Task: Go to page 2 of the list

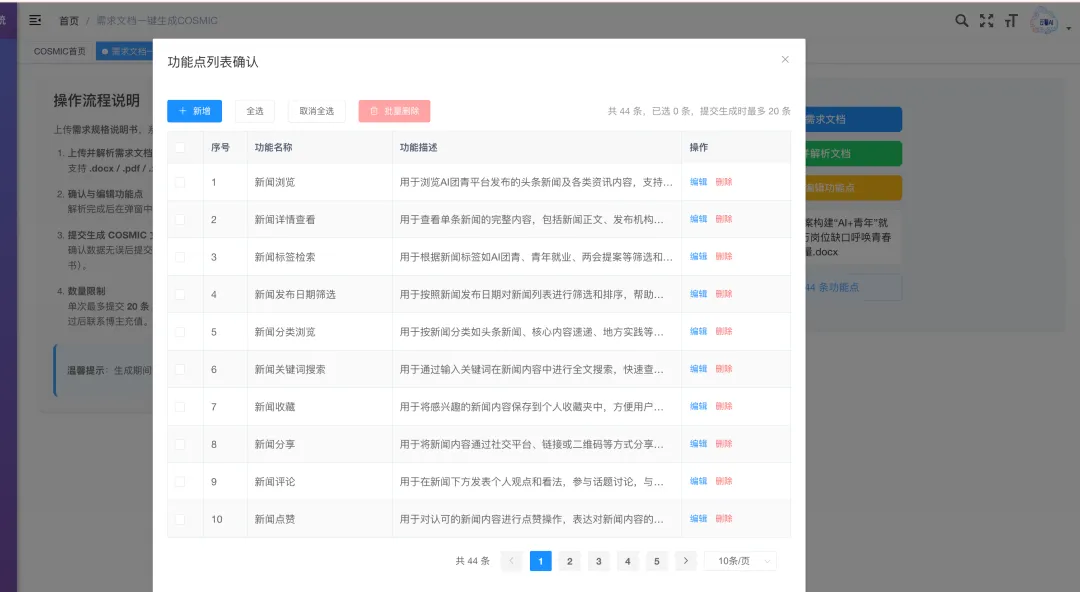Action: pos(570,561)
